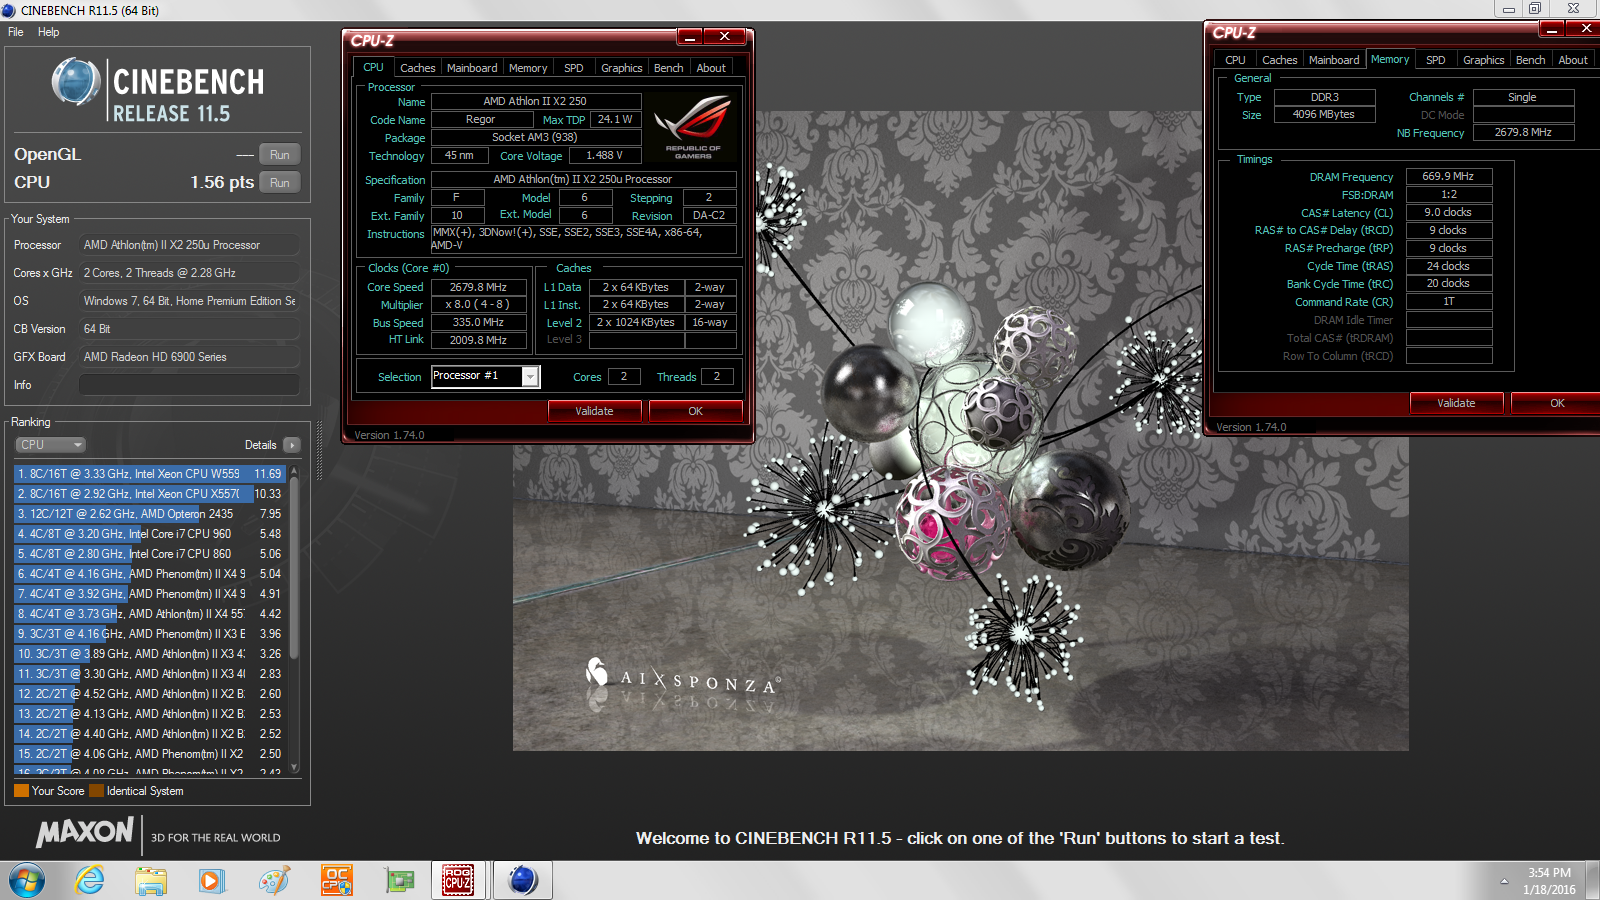
Task: Switch to Mainboard tab in left CPU-Z window
Action: (472, 68)
